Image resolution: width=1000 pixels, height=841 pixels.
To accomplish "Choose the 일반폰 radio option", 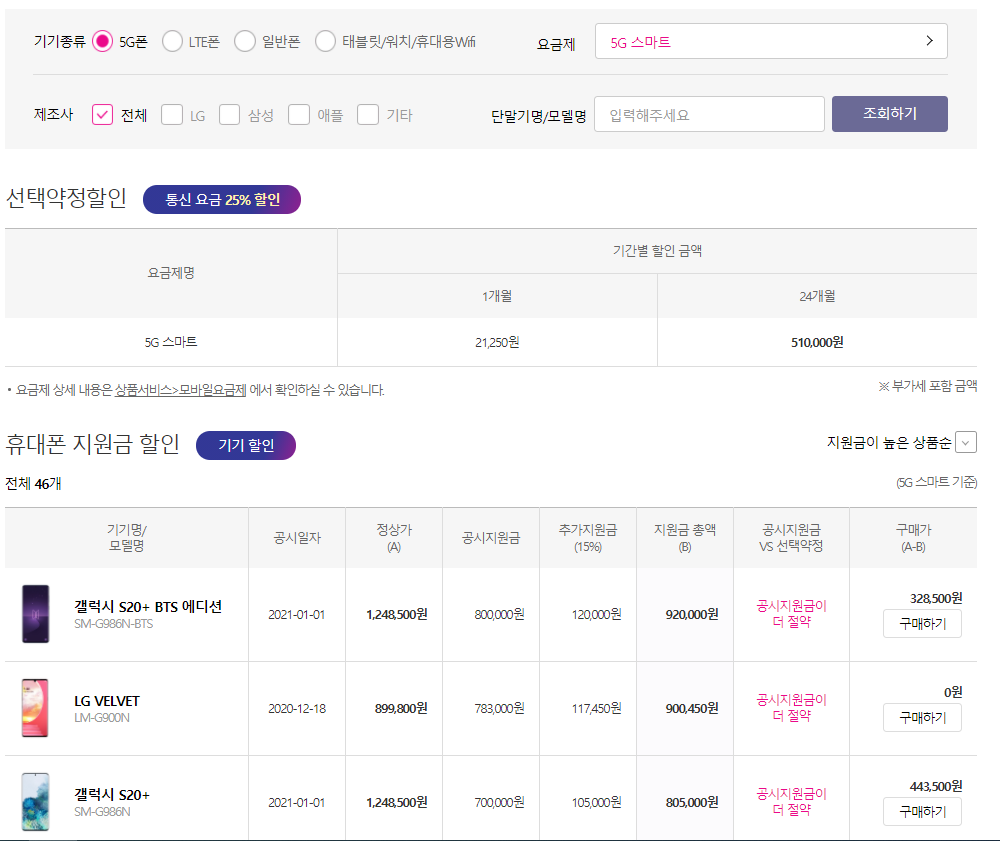I will (x=245, y=41).
